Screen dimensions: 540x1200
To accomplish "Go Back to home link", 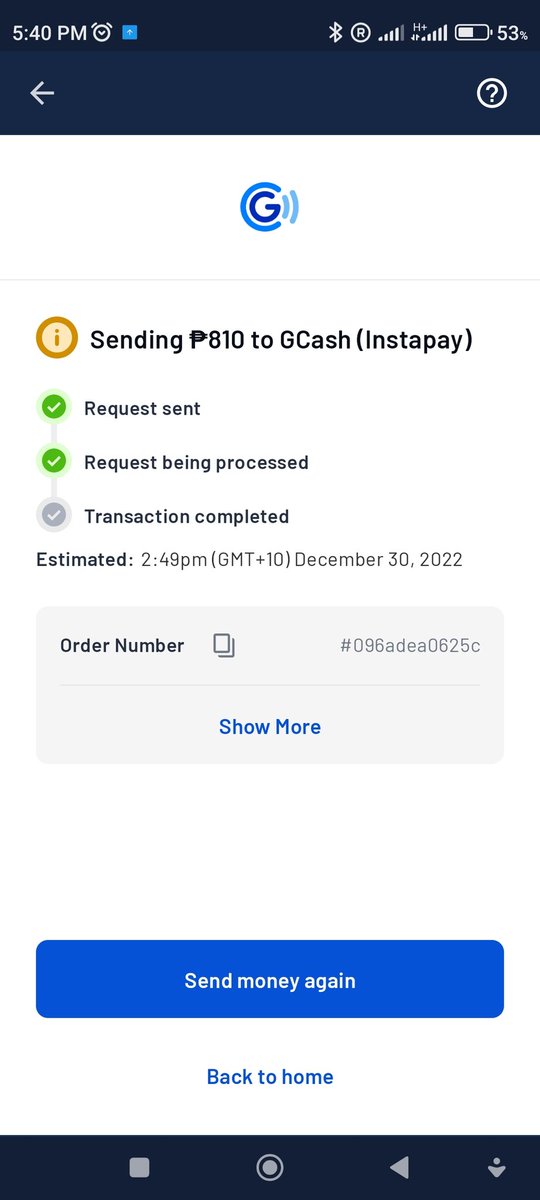I will click(x=270, y=1077).
